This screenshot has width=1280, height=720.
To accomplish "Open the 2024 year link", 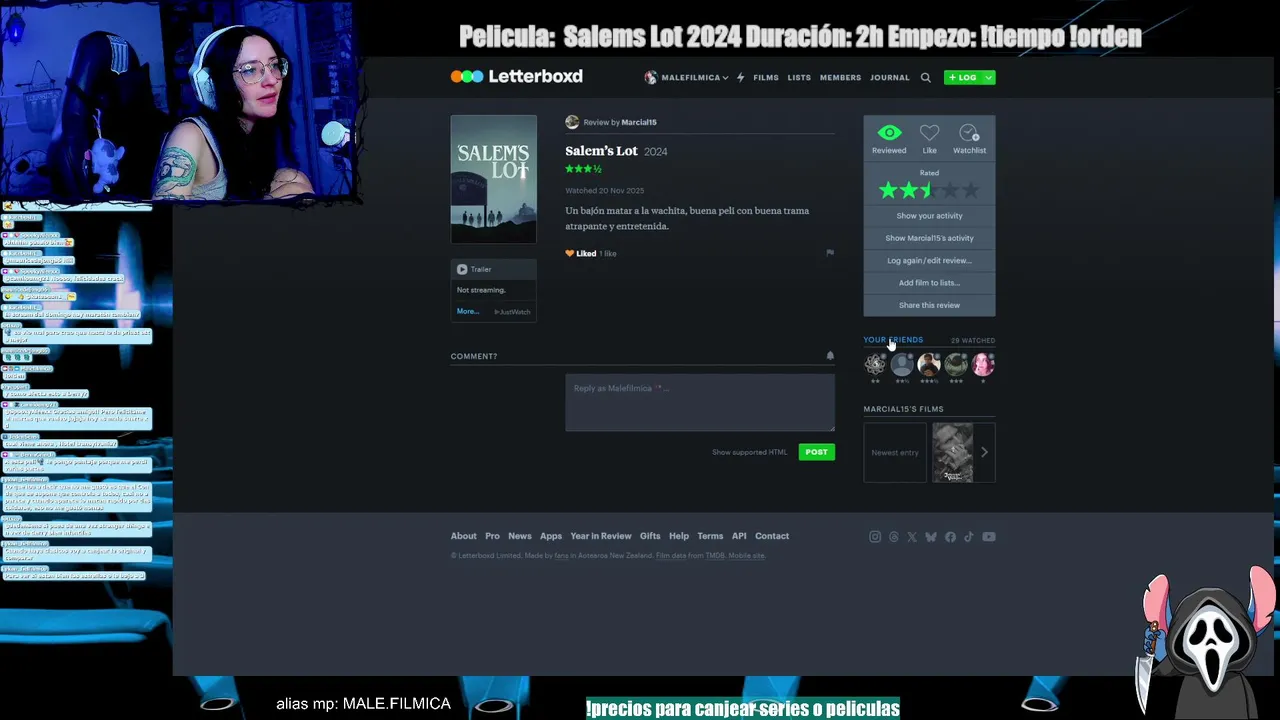I will click(656, 152).
